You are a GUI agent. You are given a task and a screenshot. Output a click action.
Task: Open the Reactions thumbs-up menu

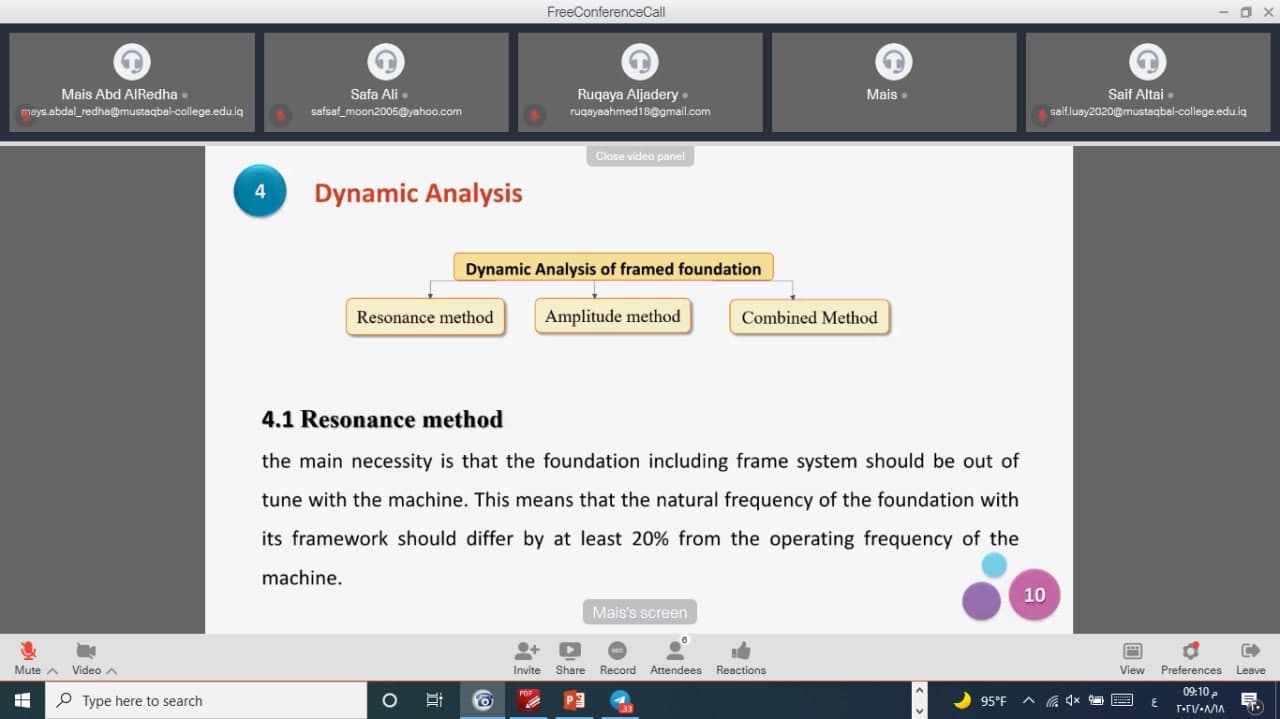(x=740, y=652)
